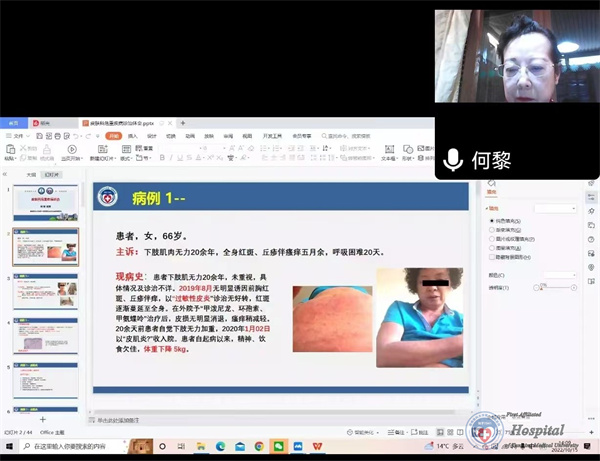Click the New Slide (新建幻灯片) icon
Viewport: 600px width, 461px height.
pyautogui.click(x=103, y=149)
